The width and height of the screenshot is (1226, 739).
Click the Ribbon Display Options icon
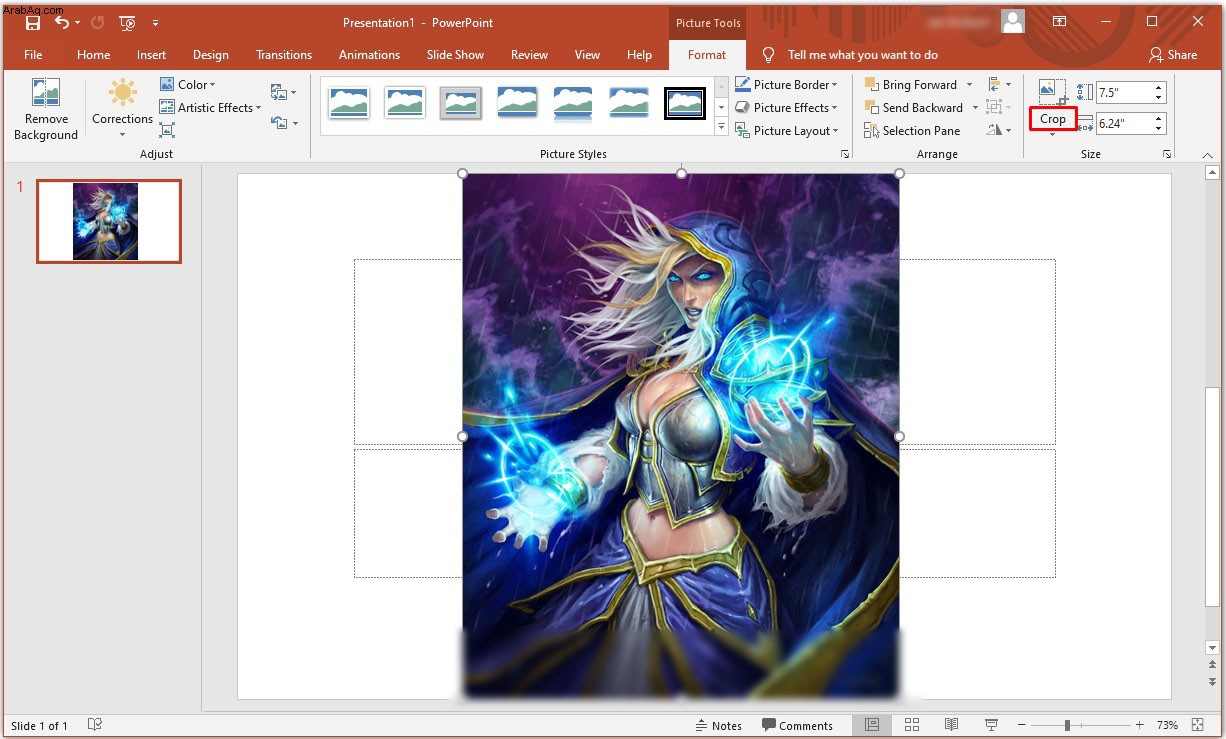click(1059, 22)
